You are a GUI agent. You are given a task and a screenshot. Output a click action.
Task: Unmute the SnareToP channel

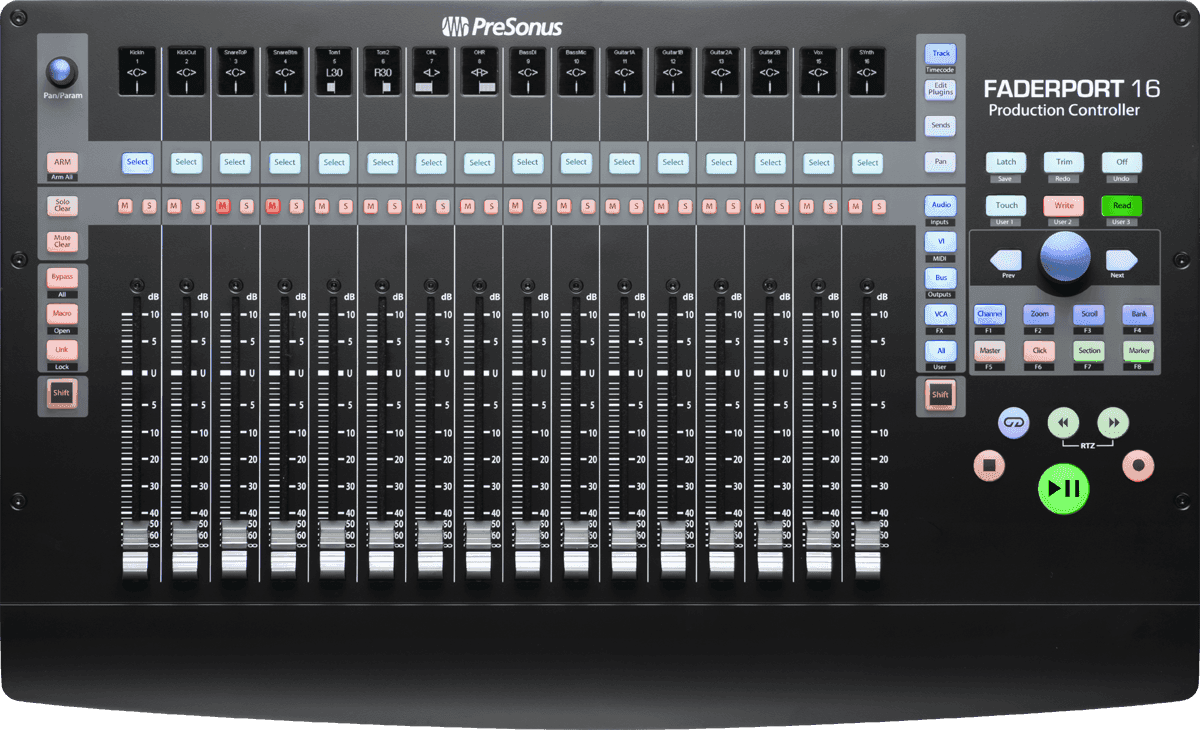222,206
